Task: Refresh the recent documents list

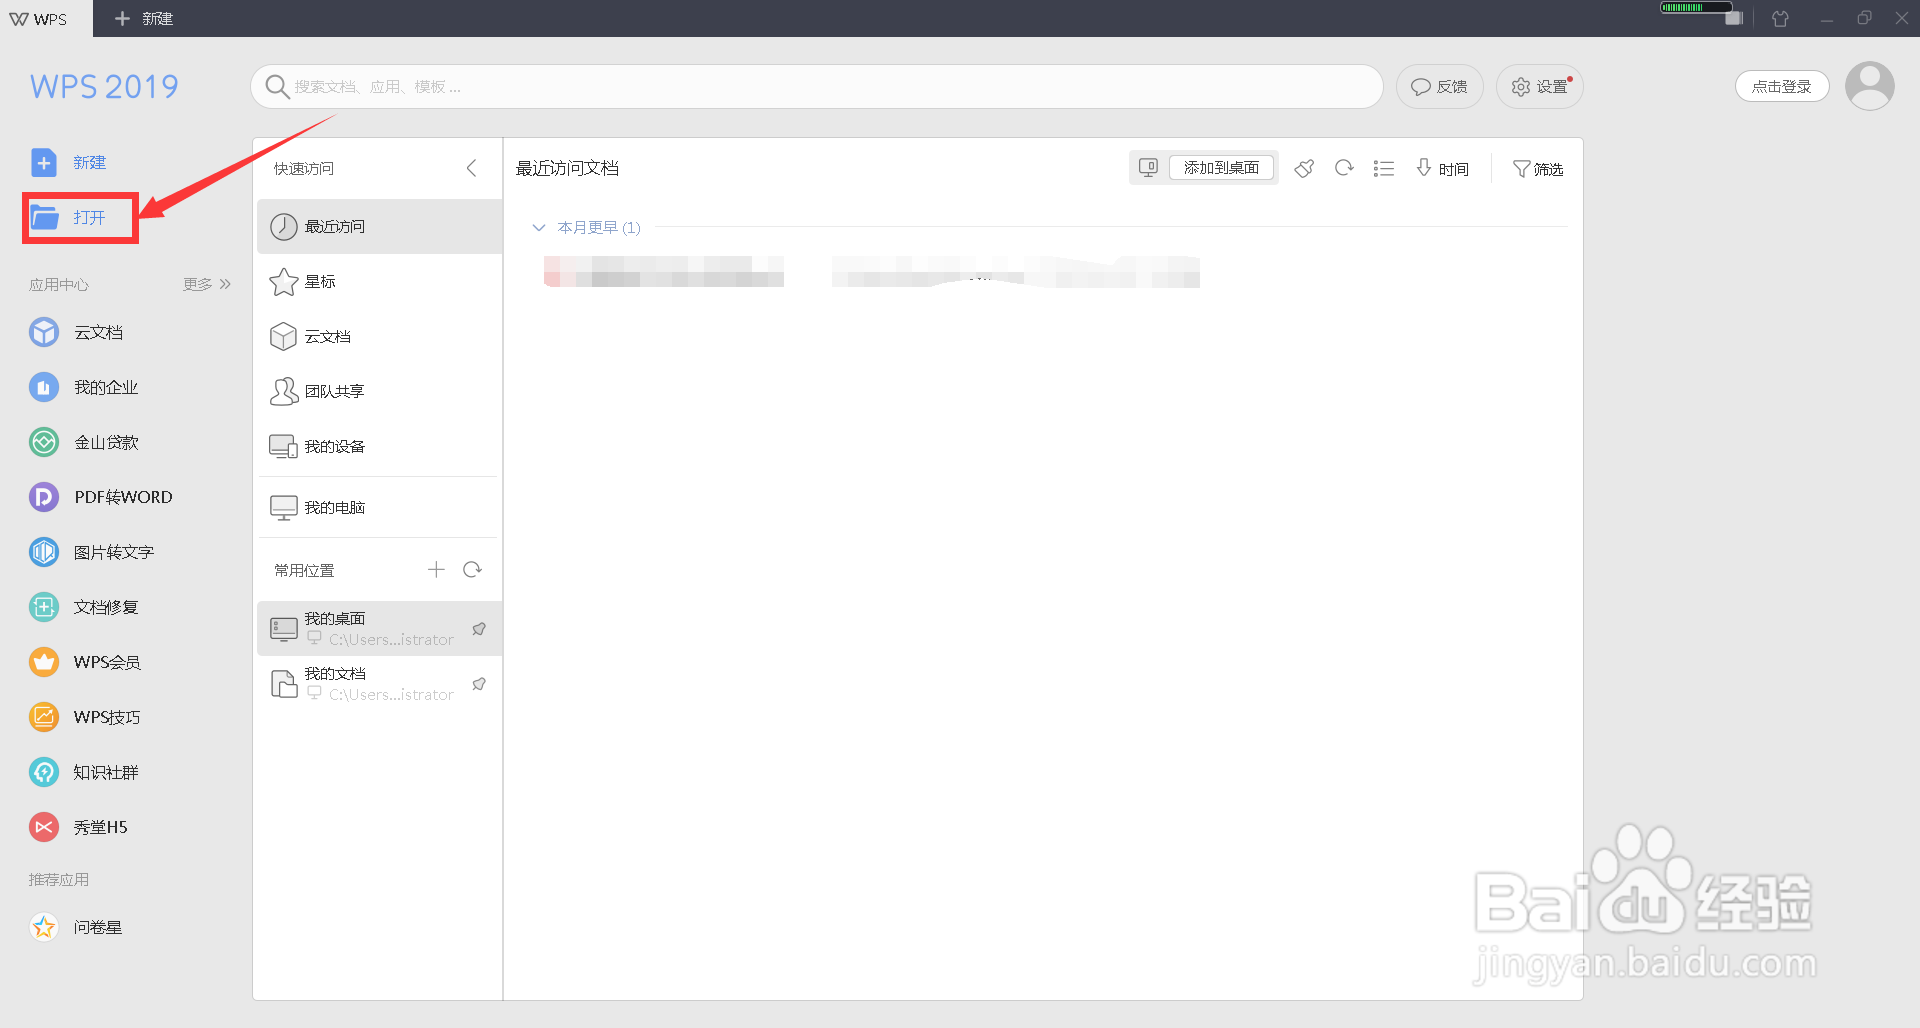Action: click(x=1344, y=168)
